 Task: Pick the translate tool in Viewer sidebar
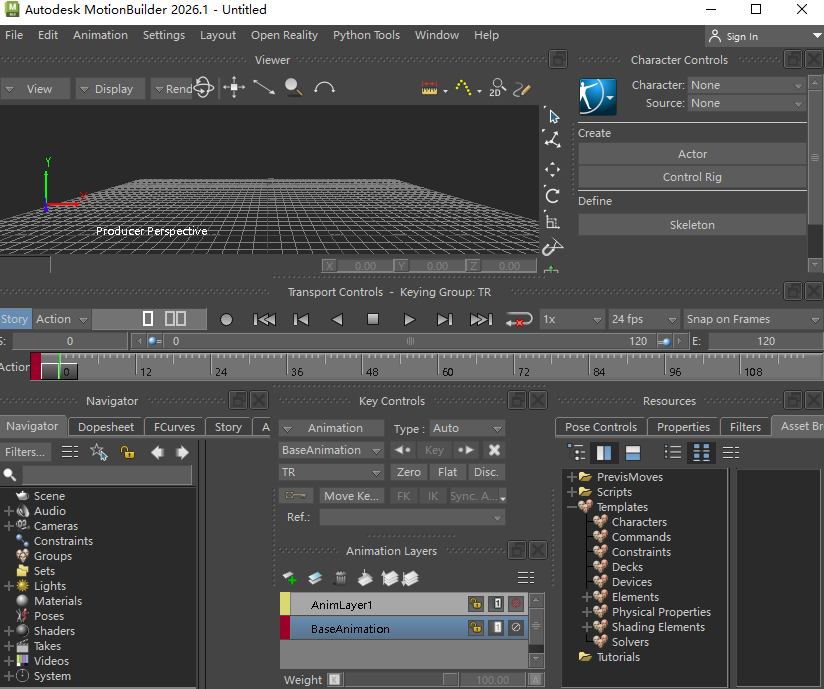[x=552, y=169]
